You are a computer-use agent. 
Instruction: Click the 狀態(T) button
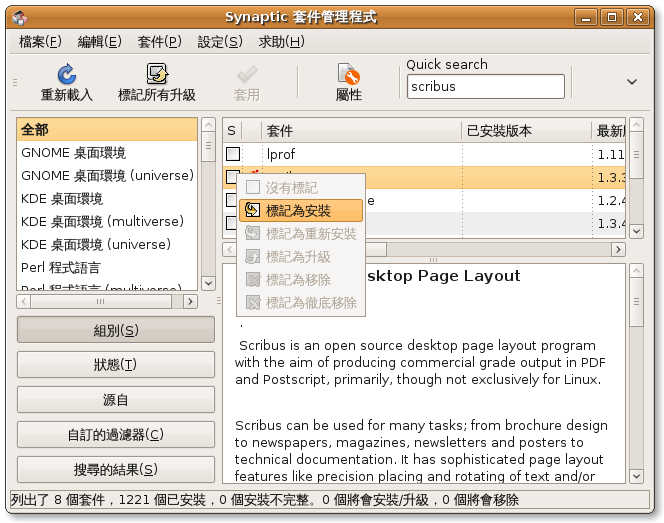coord(116,365)
